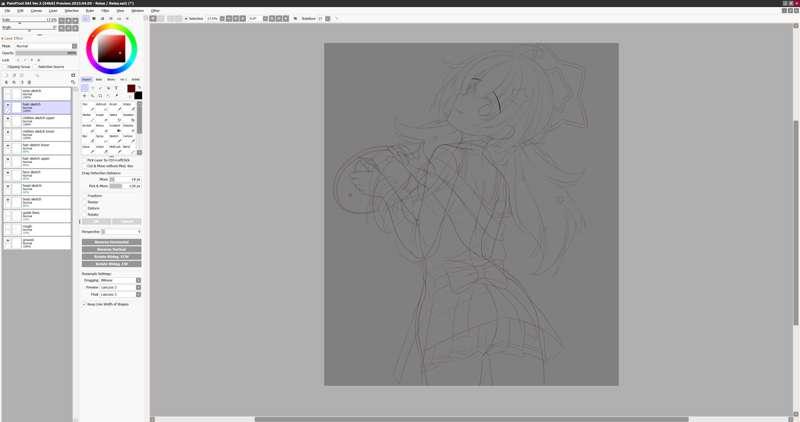Toggle the Selection checkbox in the quick bar

click(186, 18)
